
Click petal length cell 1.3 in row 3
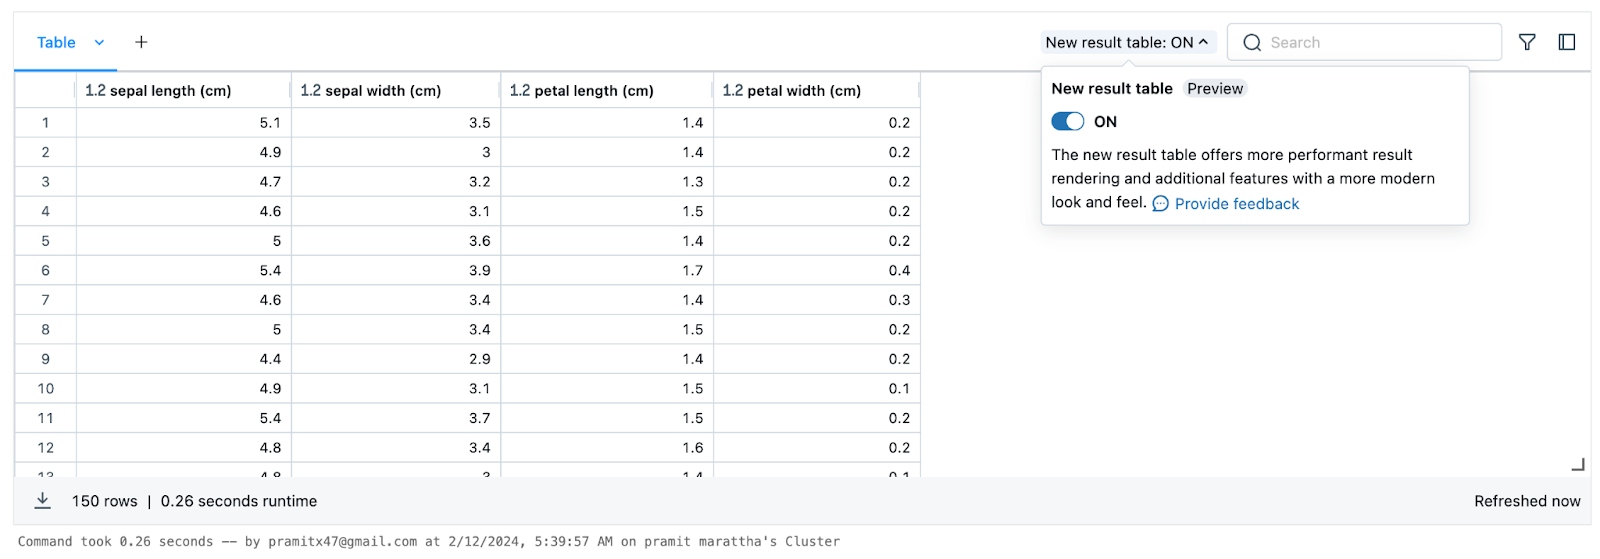point(607,181)
